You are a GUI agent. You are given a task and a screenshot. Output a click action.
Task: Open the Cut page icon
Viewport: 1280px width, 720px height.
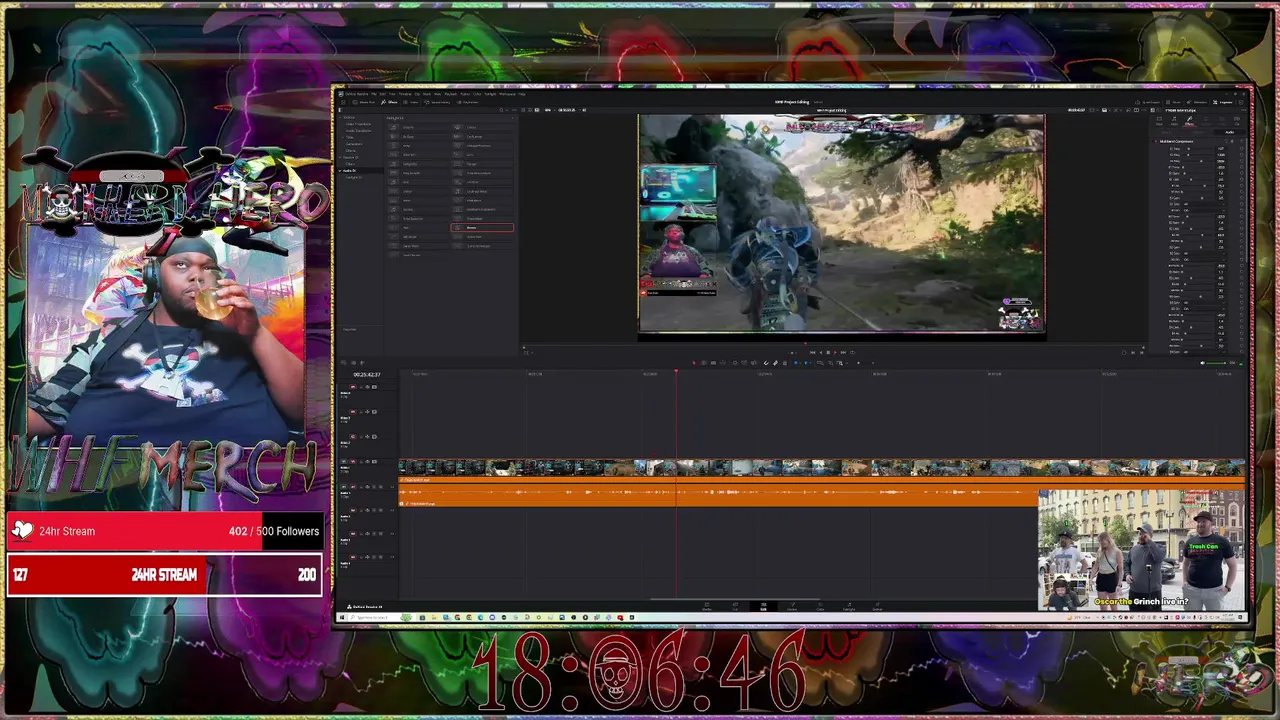click(x=735, y=606)
